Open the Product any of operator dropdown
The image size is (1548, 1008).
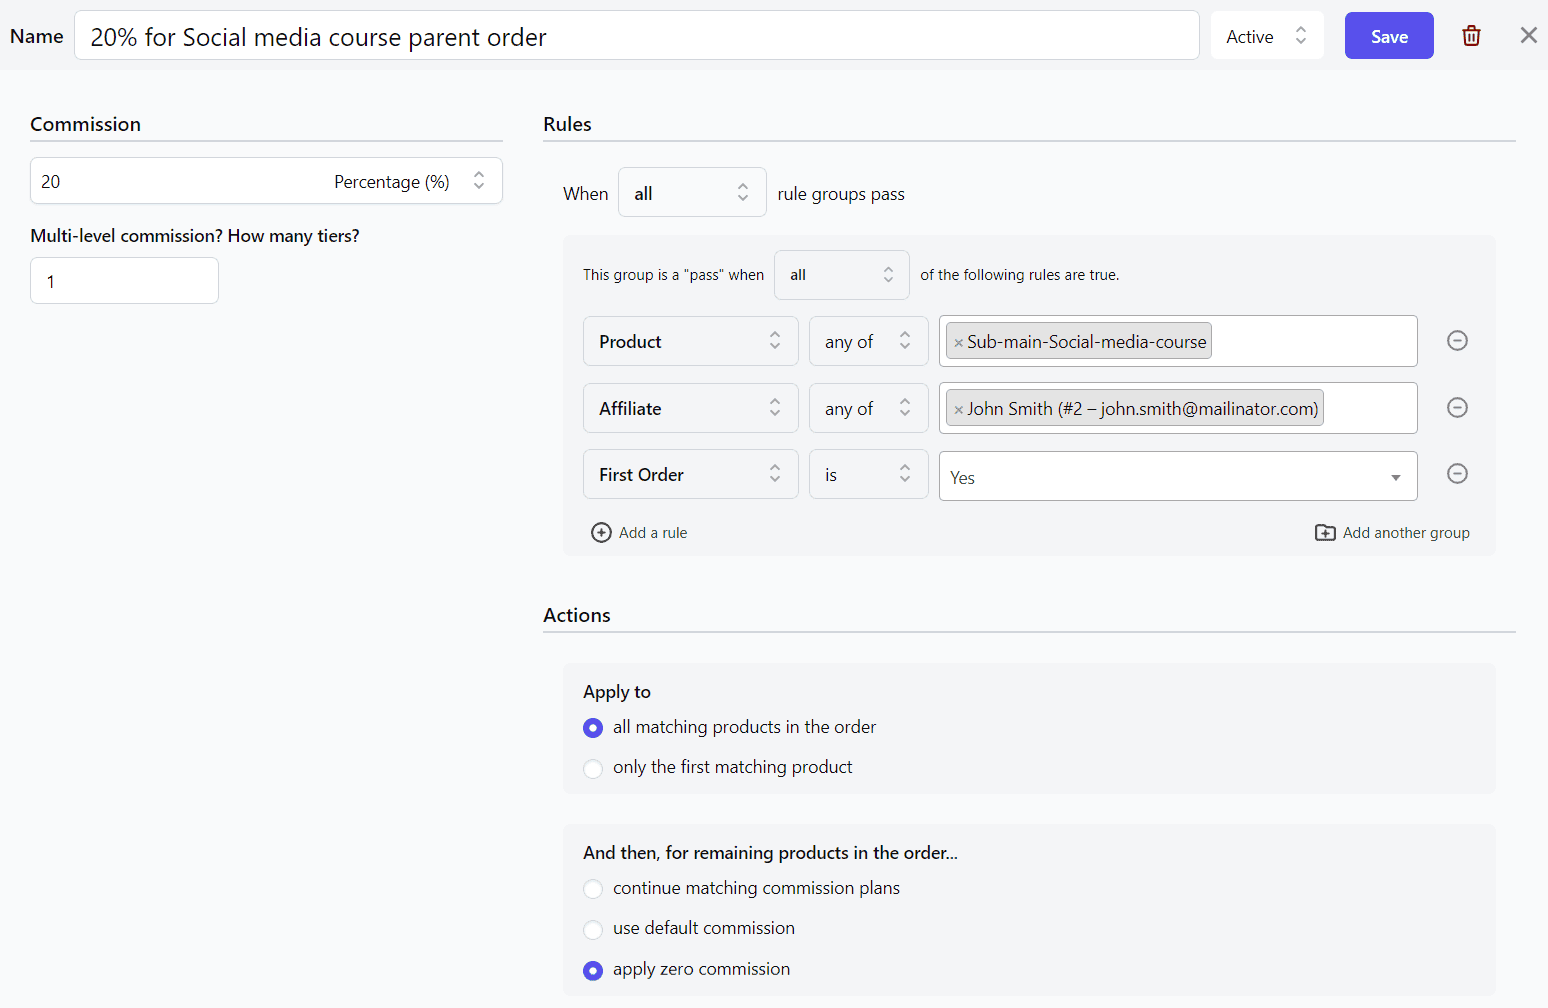point(868,341)
